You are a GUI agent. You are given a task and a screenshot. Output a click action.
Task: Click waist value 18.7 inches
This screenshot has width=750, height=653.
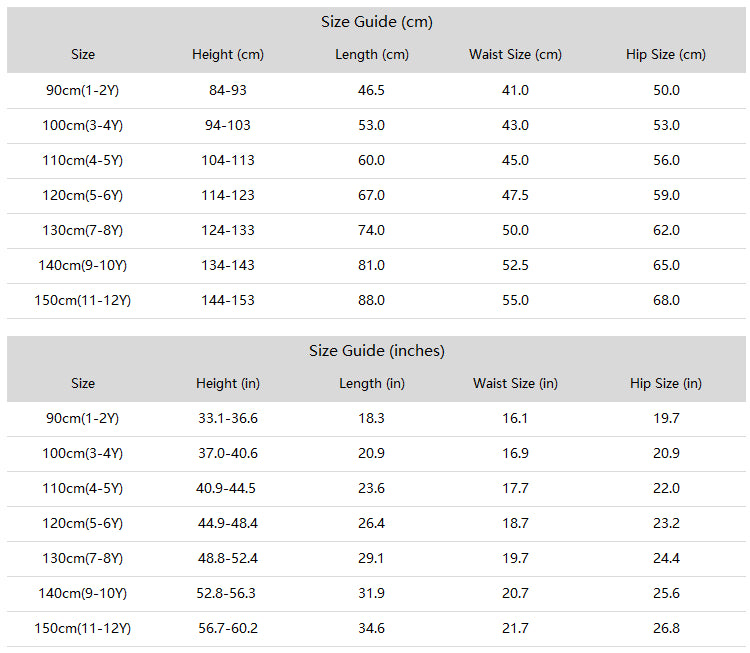tap(515, 523)
